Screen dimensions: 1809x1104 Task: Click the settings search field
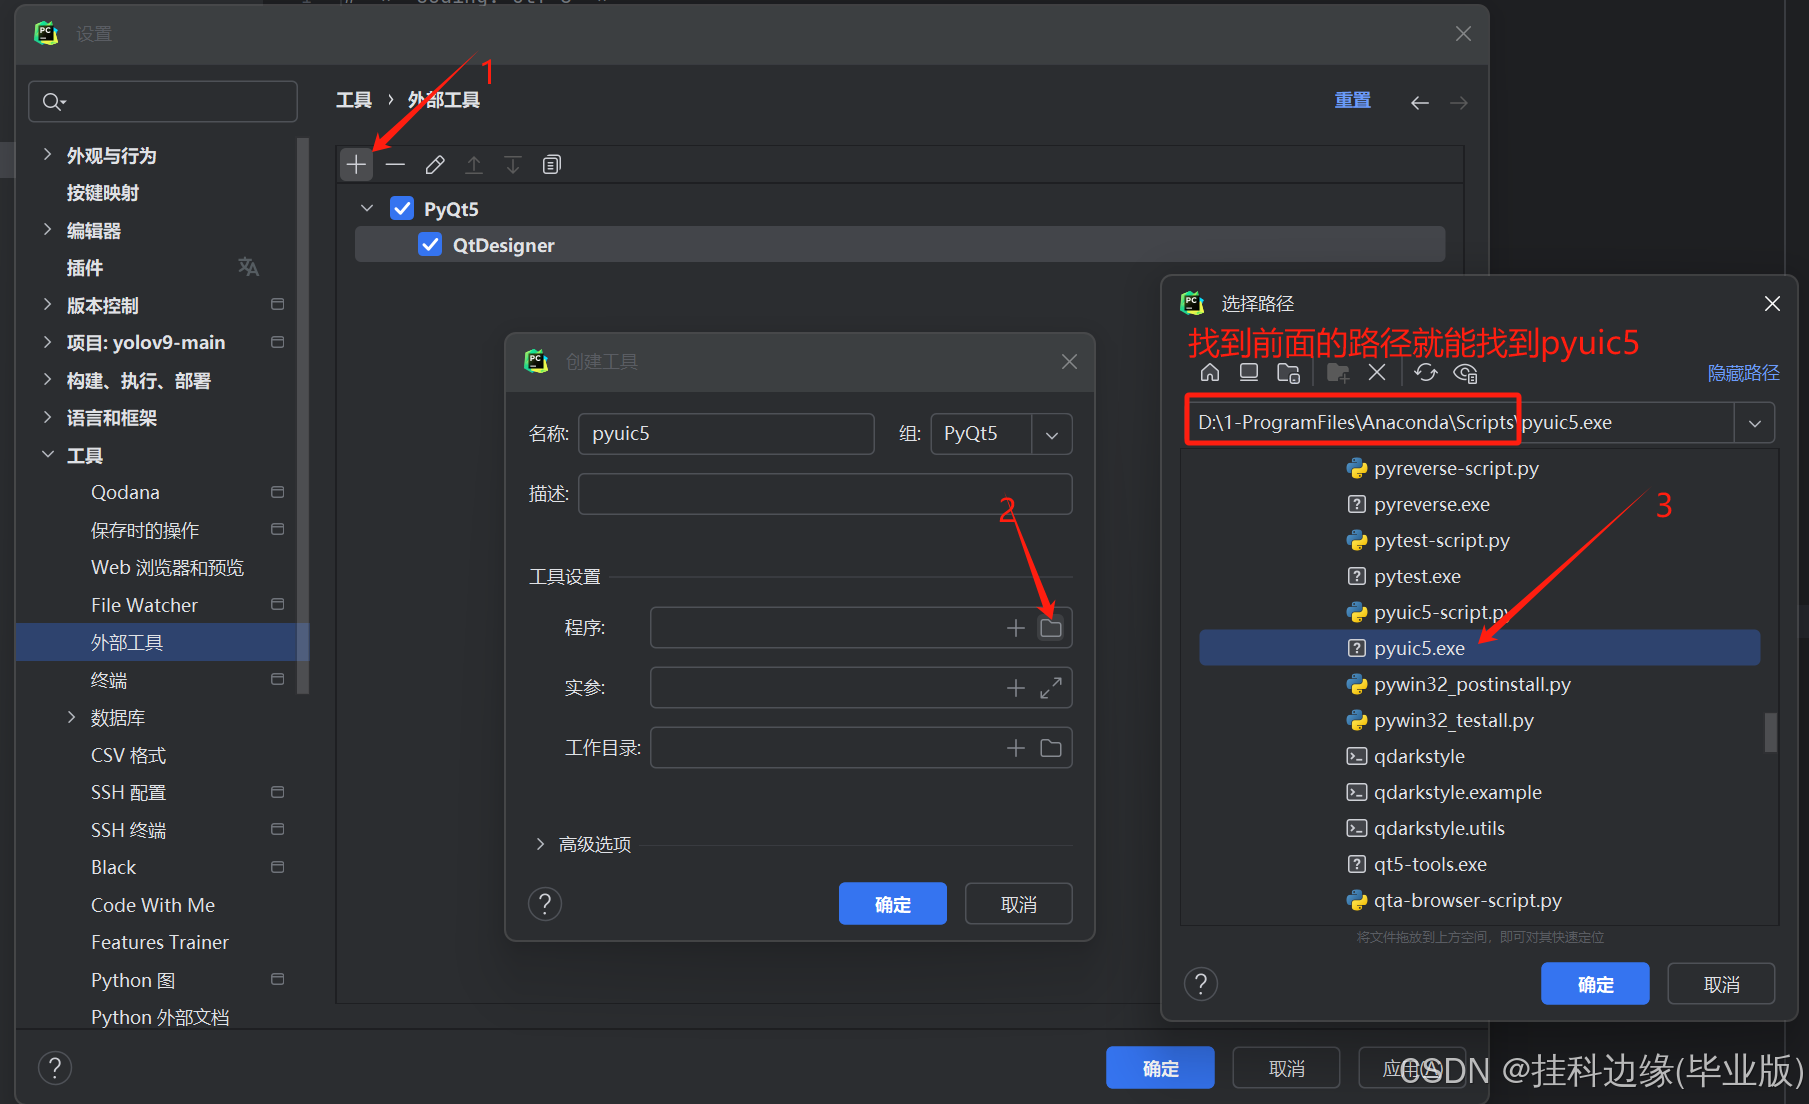(x=163, y=101)
